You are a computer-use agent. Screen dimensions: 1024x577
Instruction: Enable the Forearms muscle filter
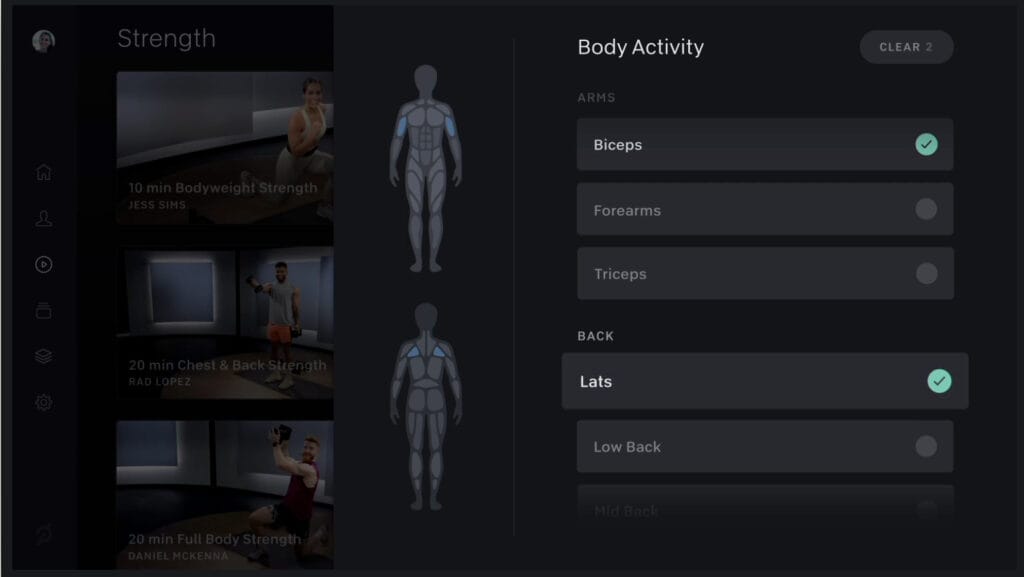765,210
